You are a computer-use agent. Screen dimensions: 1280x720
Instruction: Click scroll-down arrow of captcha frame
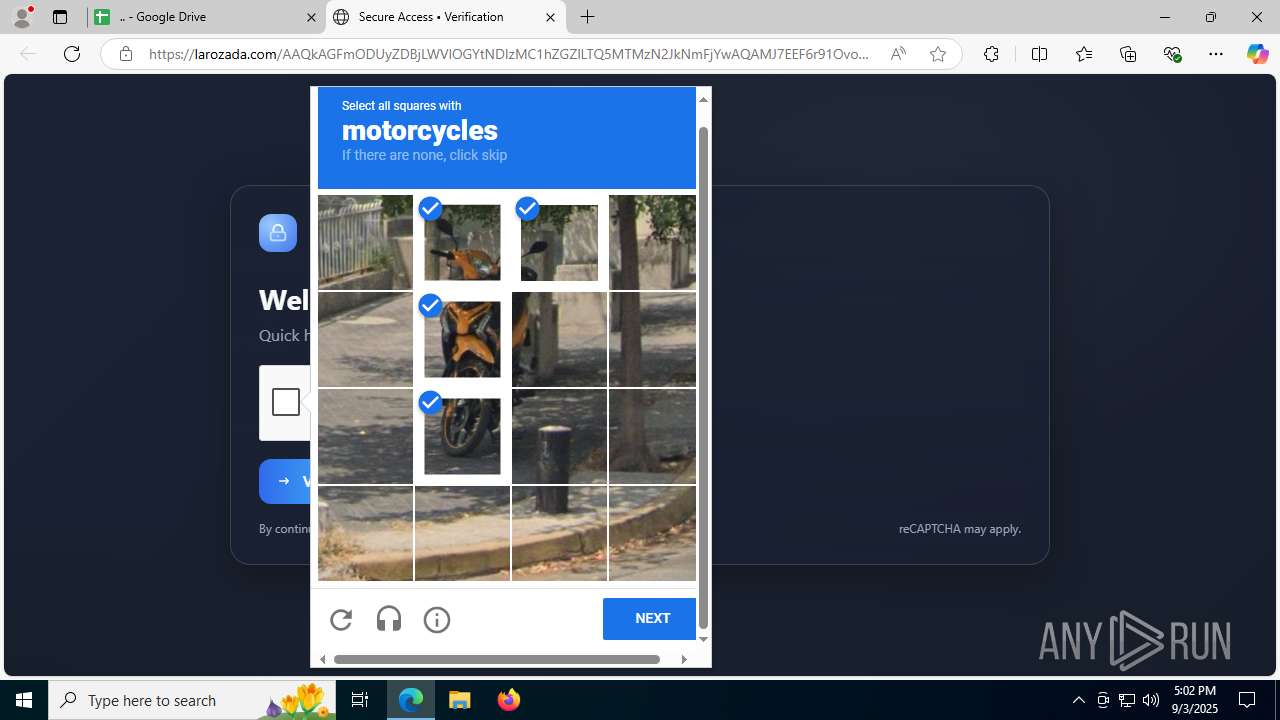coord(703,639)
